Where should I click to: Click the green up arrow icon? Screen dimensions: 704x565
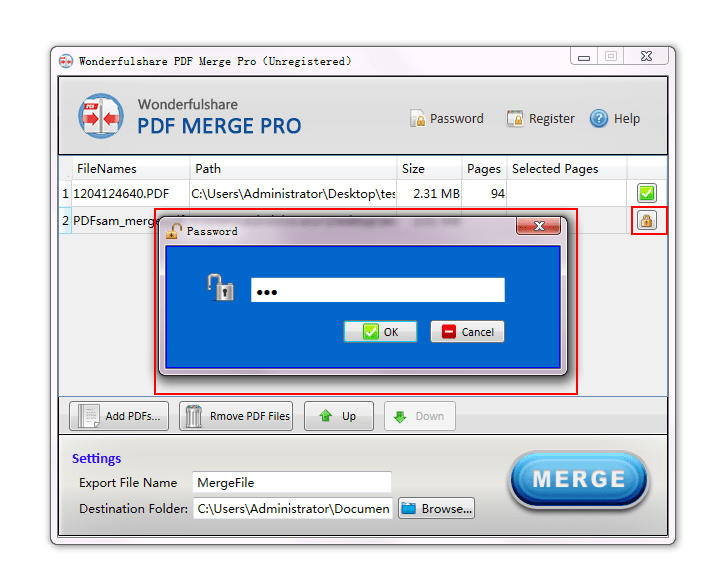point(326,416)
